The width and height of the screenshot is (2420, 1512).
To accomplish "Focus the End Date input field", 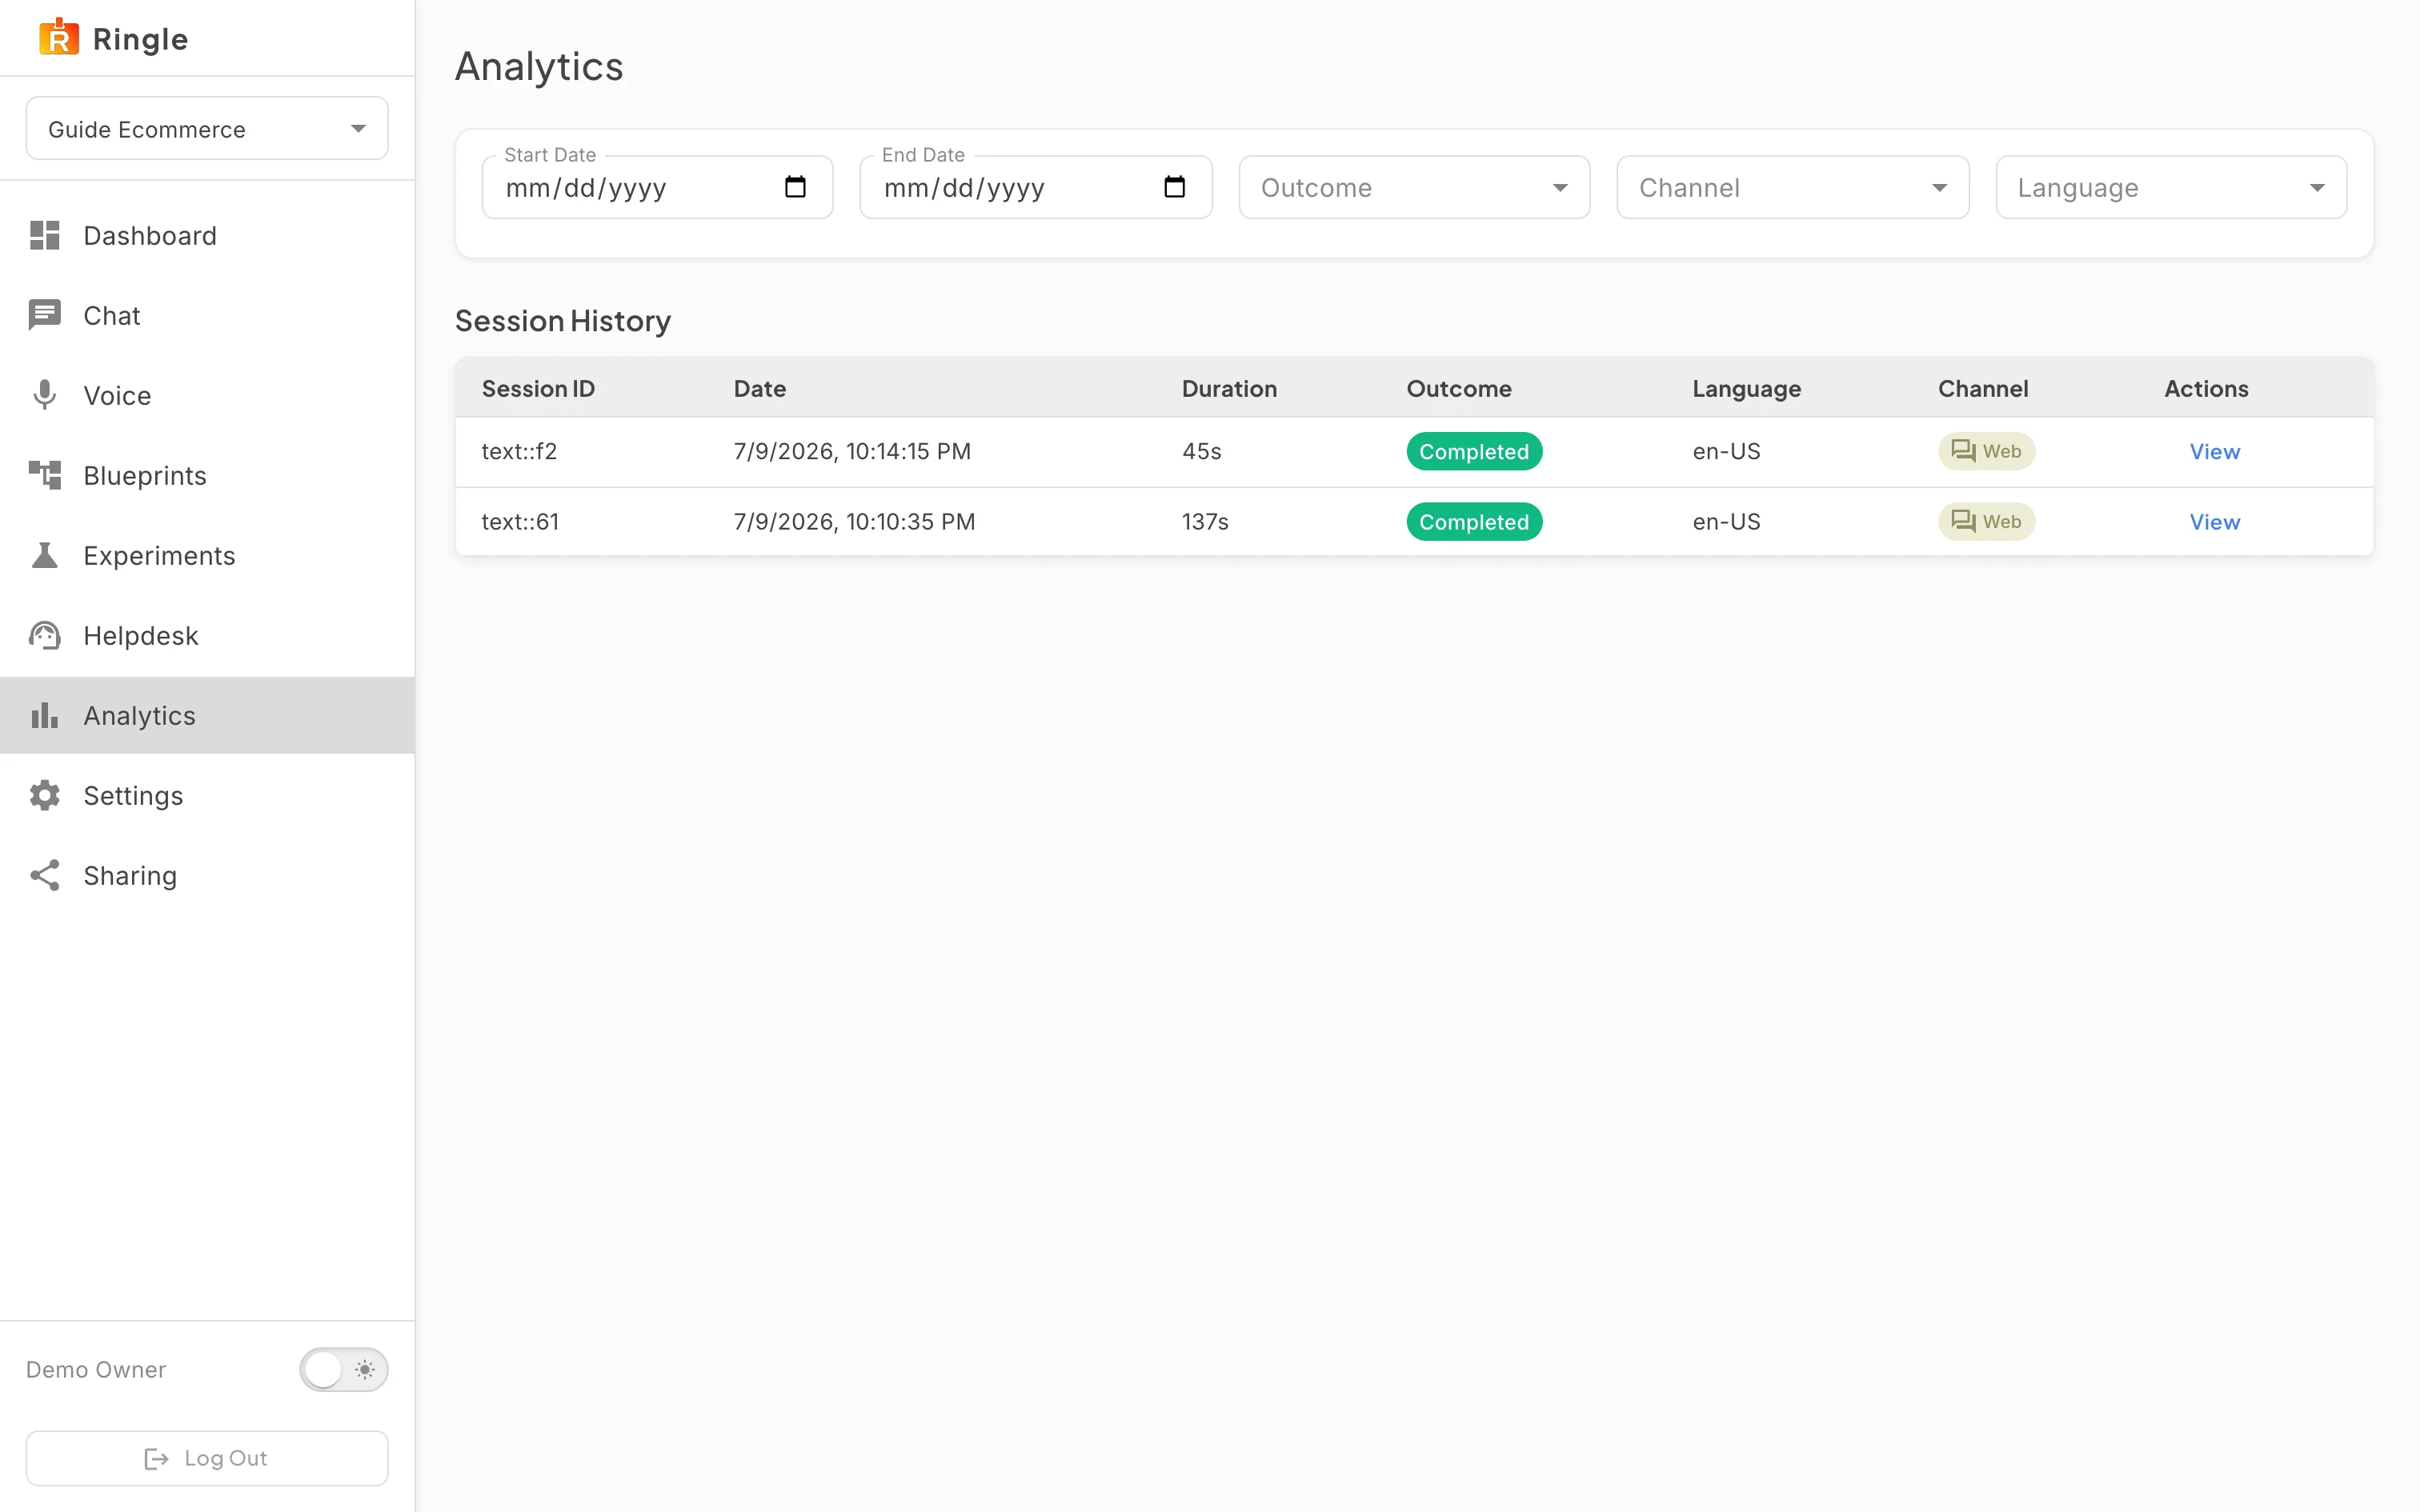I will pos(1036,187).
